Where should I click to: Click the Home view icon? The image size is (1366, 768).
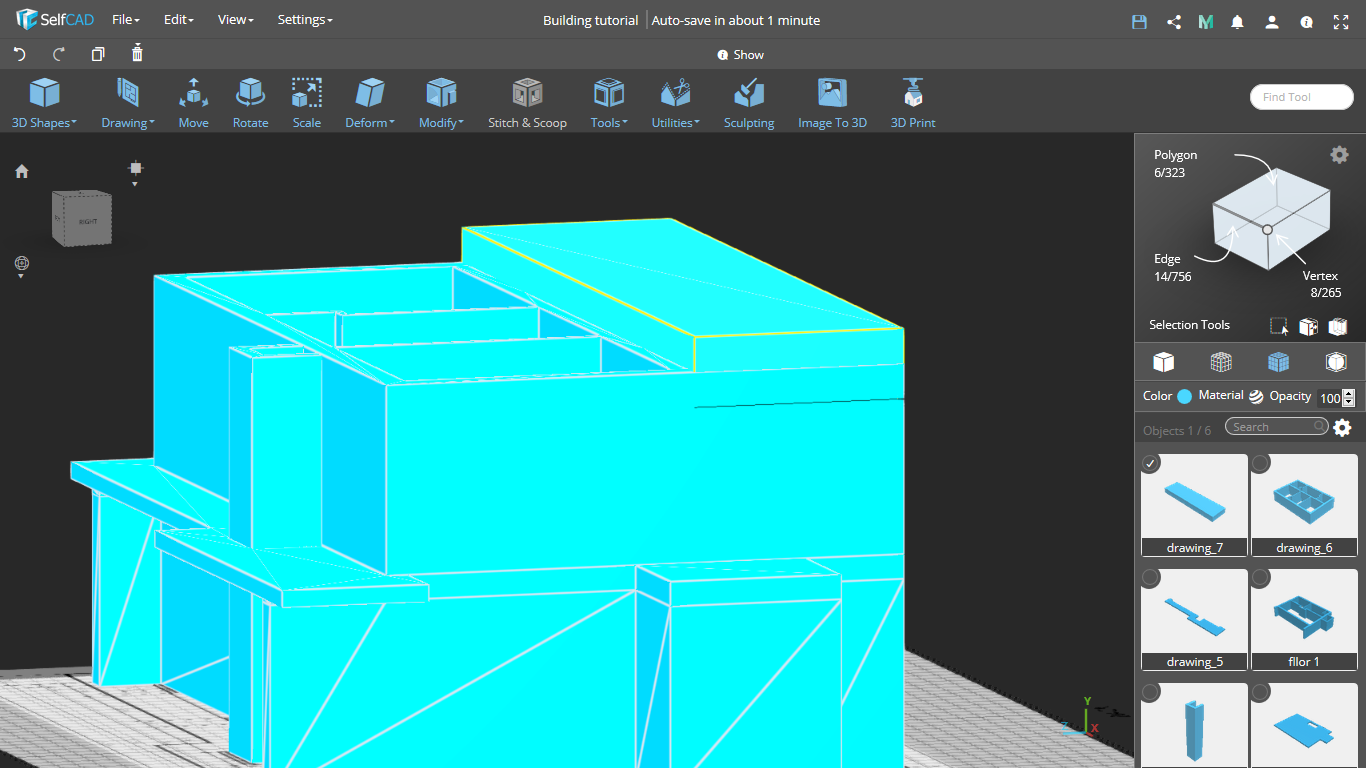point(22,171)
